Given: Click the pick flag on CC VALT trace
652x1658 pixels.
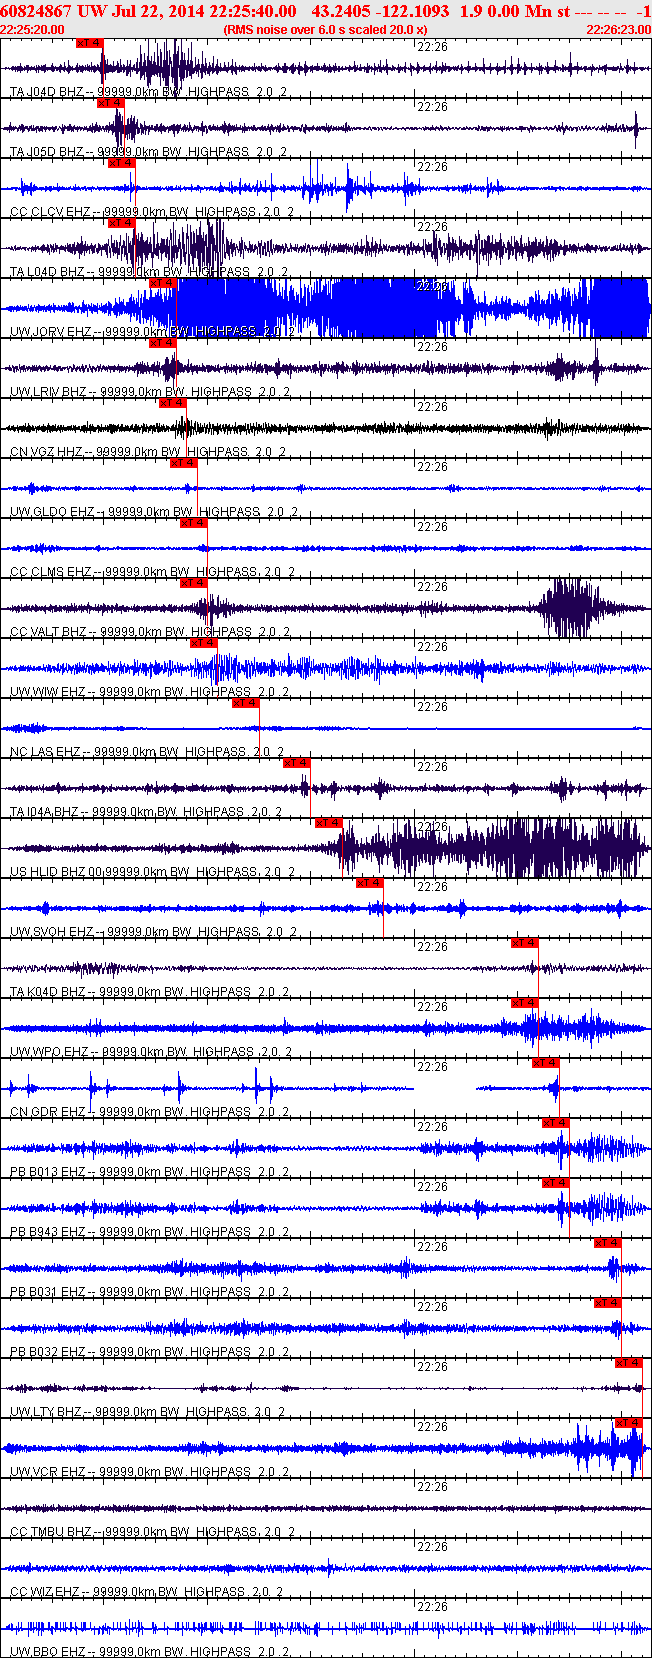Looking at the screenshot, I should 194,583.
